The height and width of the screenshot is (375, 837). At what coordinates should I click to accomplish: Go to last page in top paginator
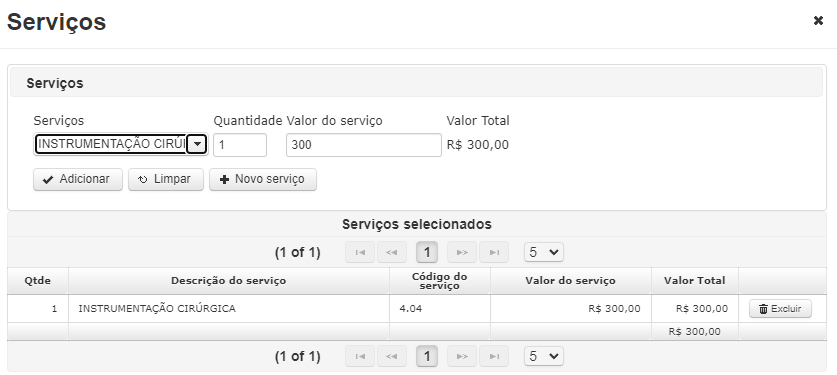tap(494, 252)
